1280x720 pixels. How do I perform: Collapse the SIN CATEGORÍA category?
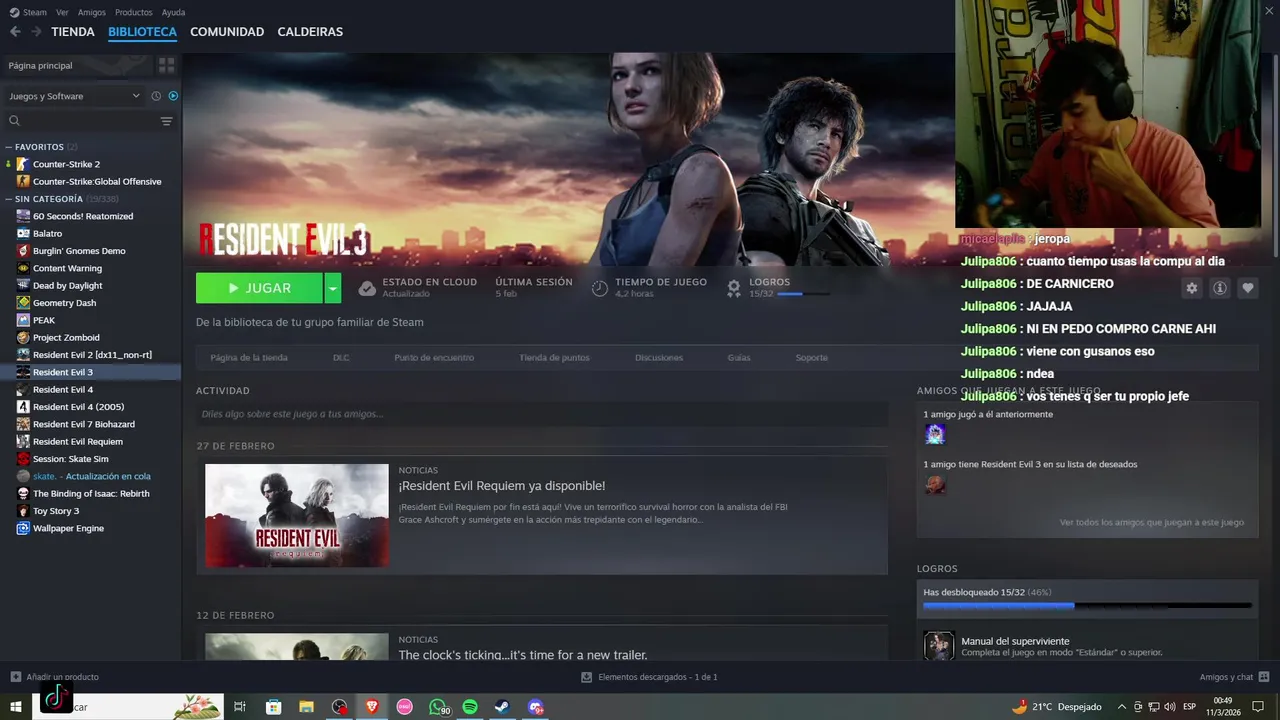pos(9,199)
